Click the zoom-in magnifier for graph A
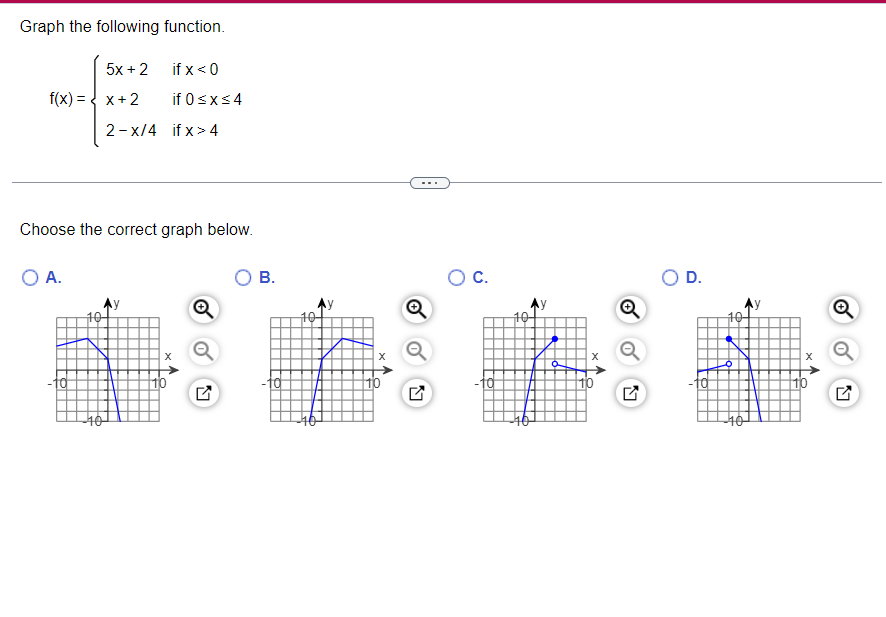Viewport: 886px width, 617px height. click(x=202, y=310)
